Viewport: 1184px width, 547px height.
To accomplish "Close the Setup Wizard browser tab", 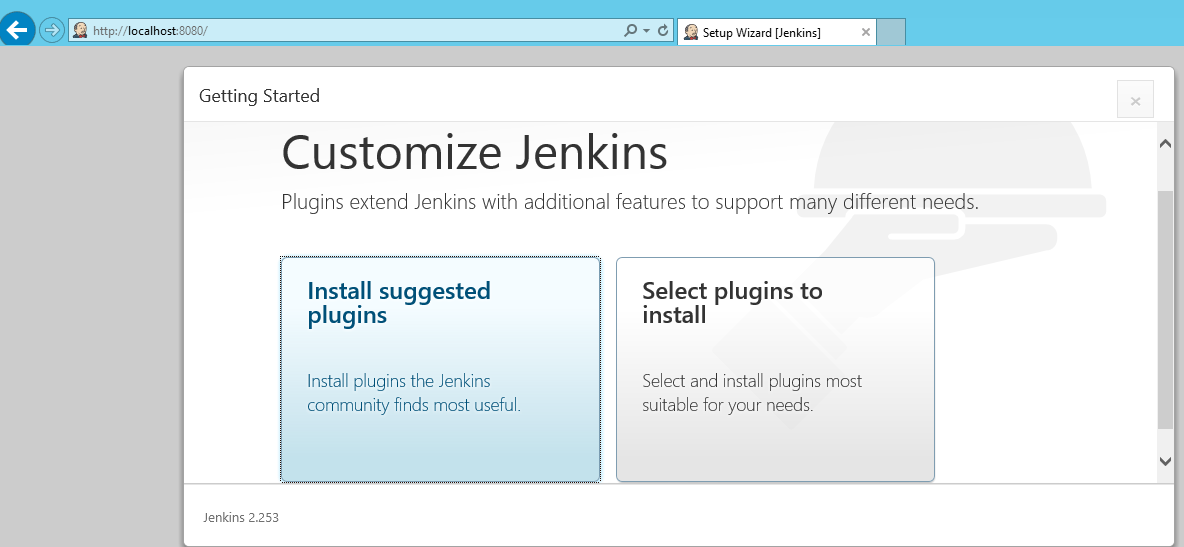I will 865,32.
